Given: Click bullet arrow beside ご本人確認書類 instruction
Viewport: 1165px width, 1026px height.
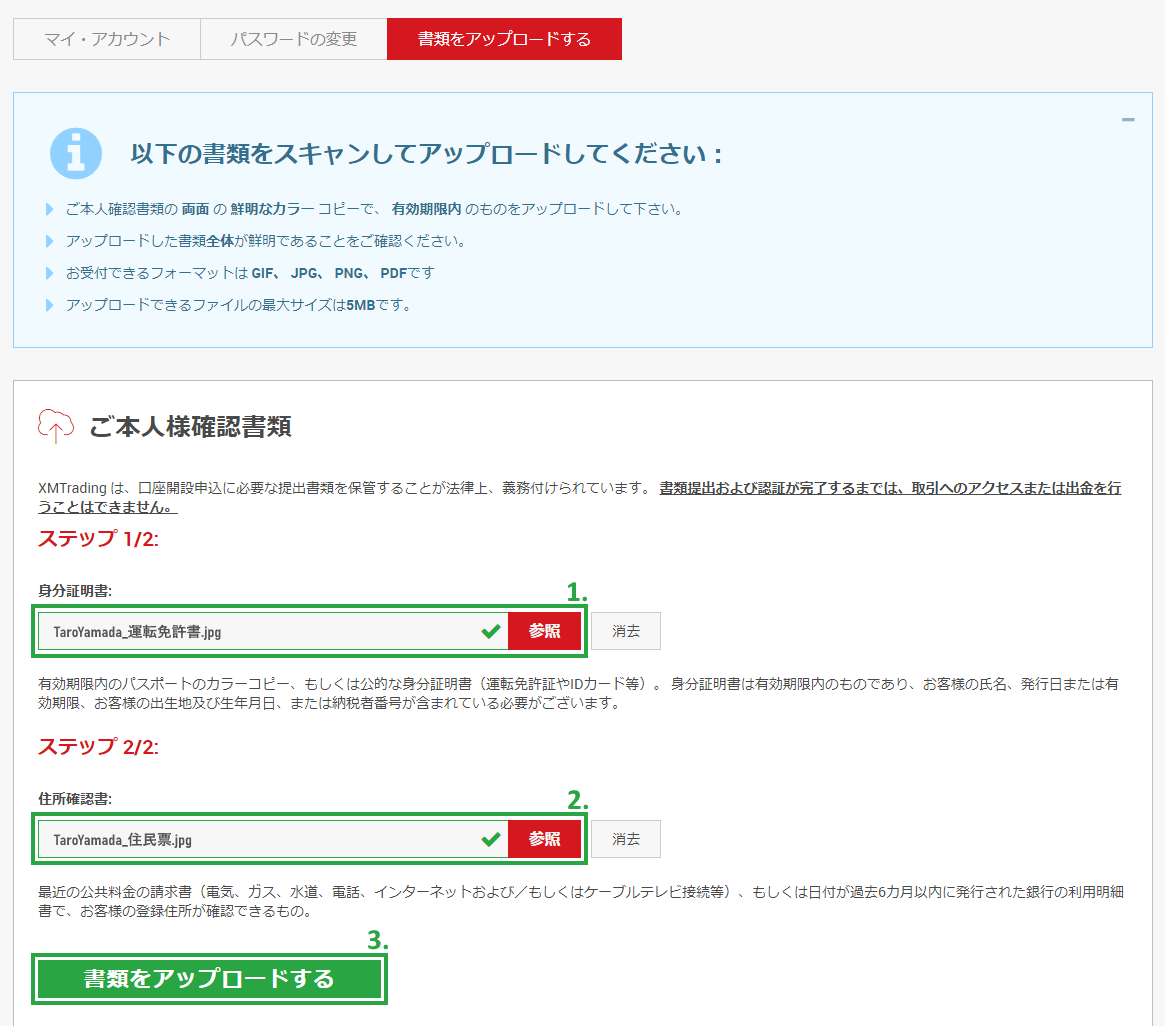Looking at the screenshot, I should pyautogui.click(x=50, y=210).
